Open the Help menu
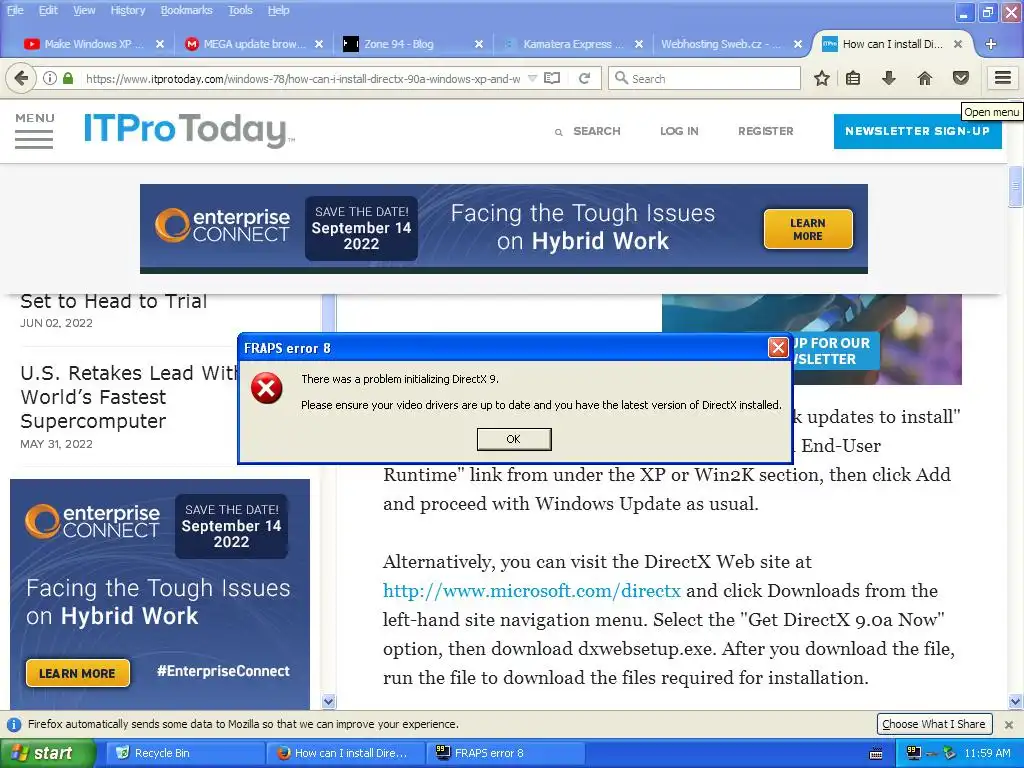1024x768 pixels. [x=278, y=10]
